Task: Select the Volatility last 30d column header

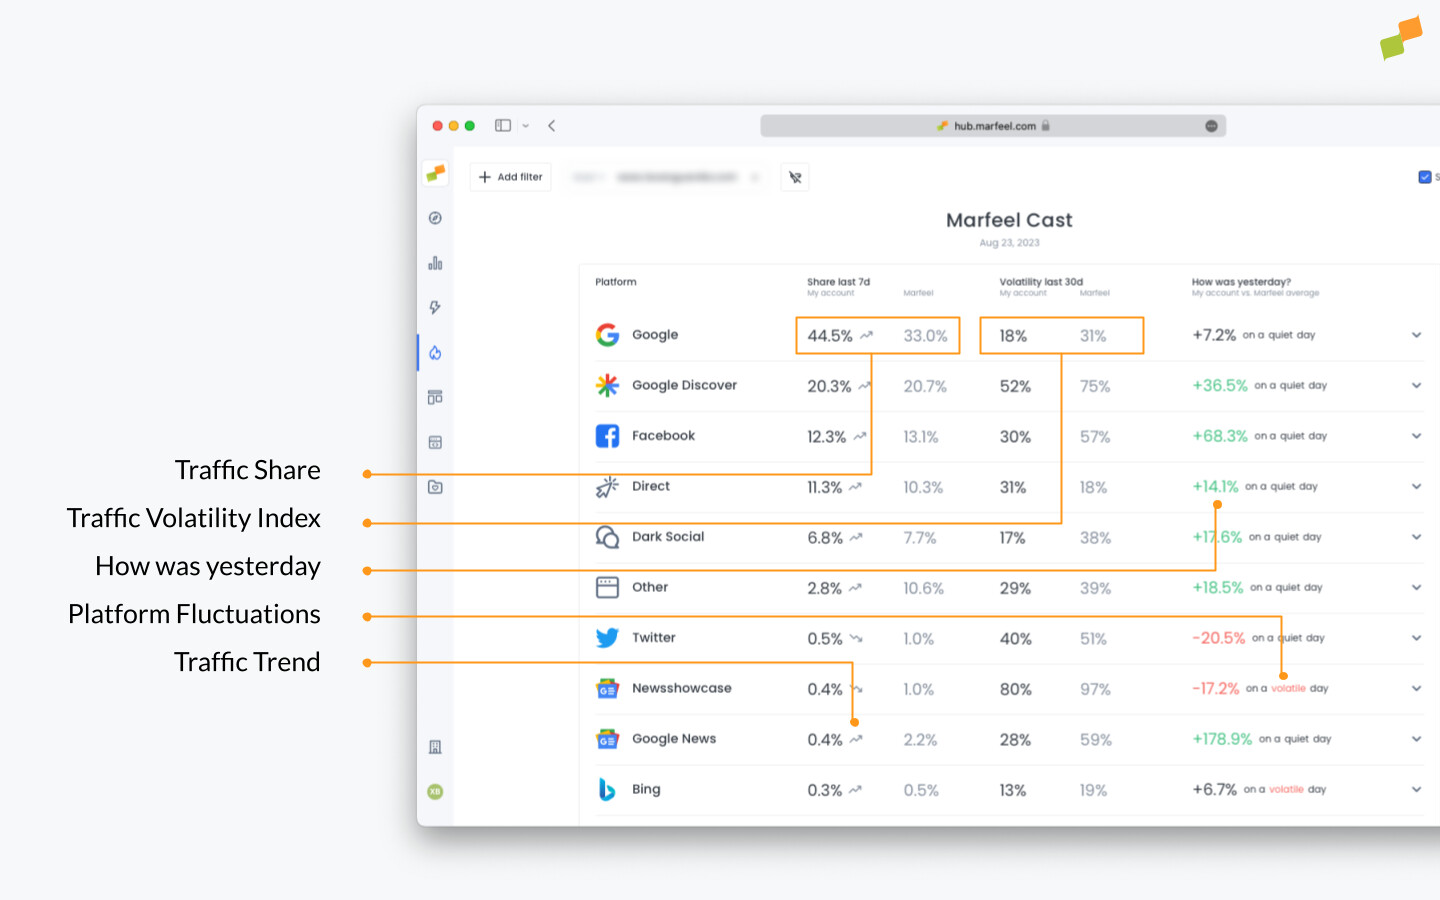Action: point(1040,282)
